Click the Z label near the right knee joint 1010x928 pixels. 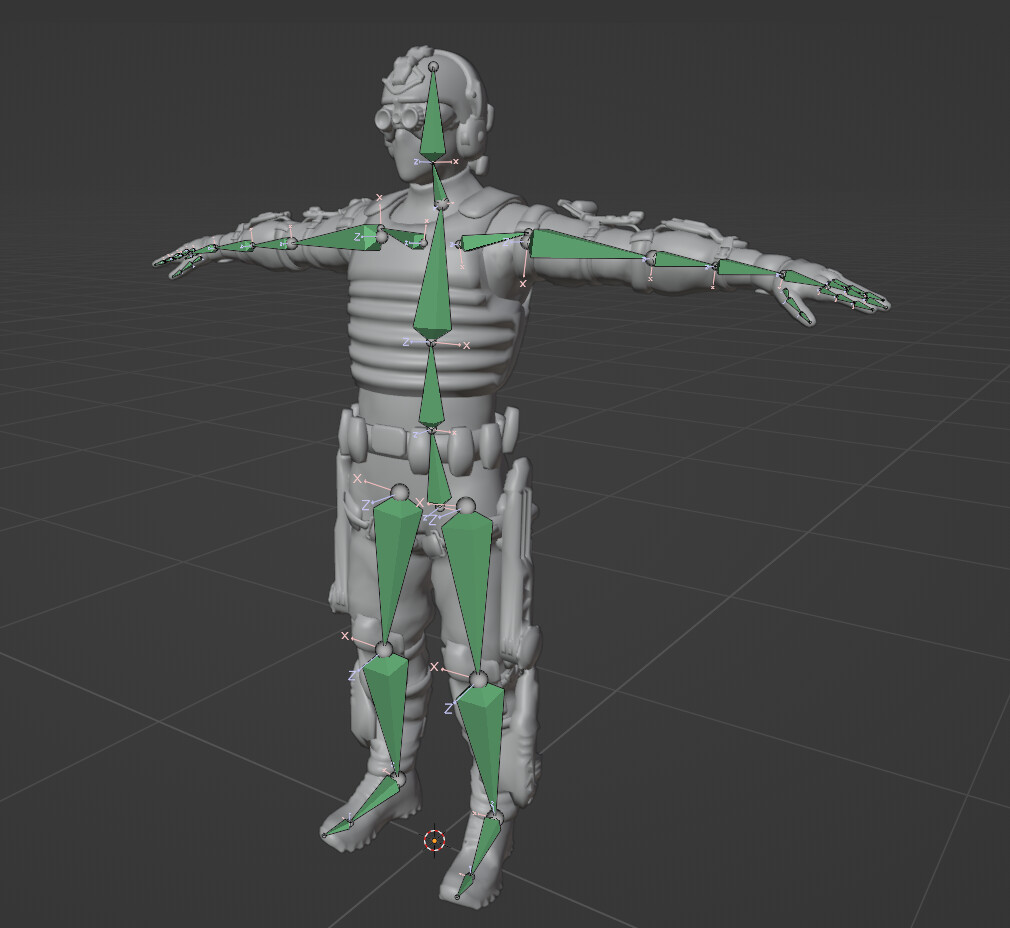[450, 710]
